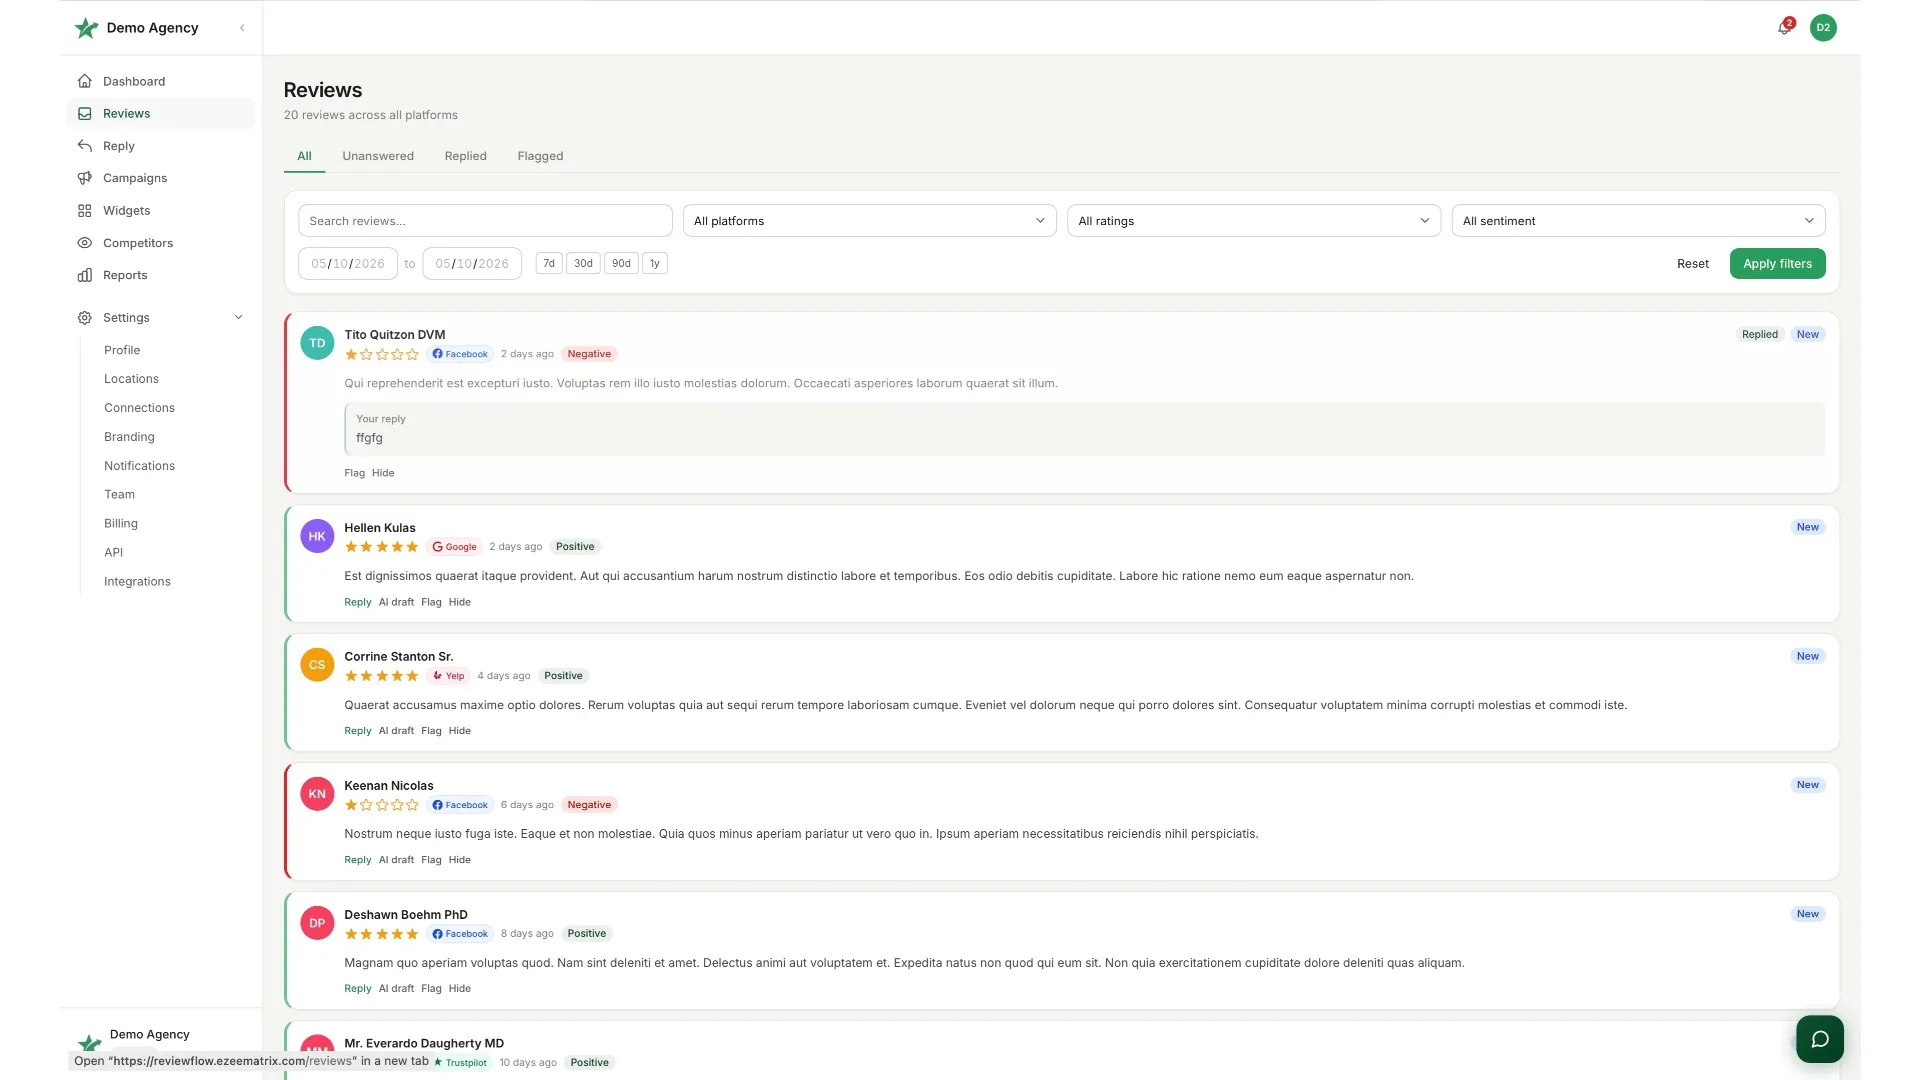Open the All platforms dropdown
The height and width of the screenshot is (1080, 1920).
tap(869, 221)
